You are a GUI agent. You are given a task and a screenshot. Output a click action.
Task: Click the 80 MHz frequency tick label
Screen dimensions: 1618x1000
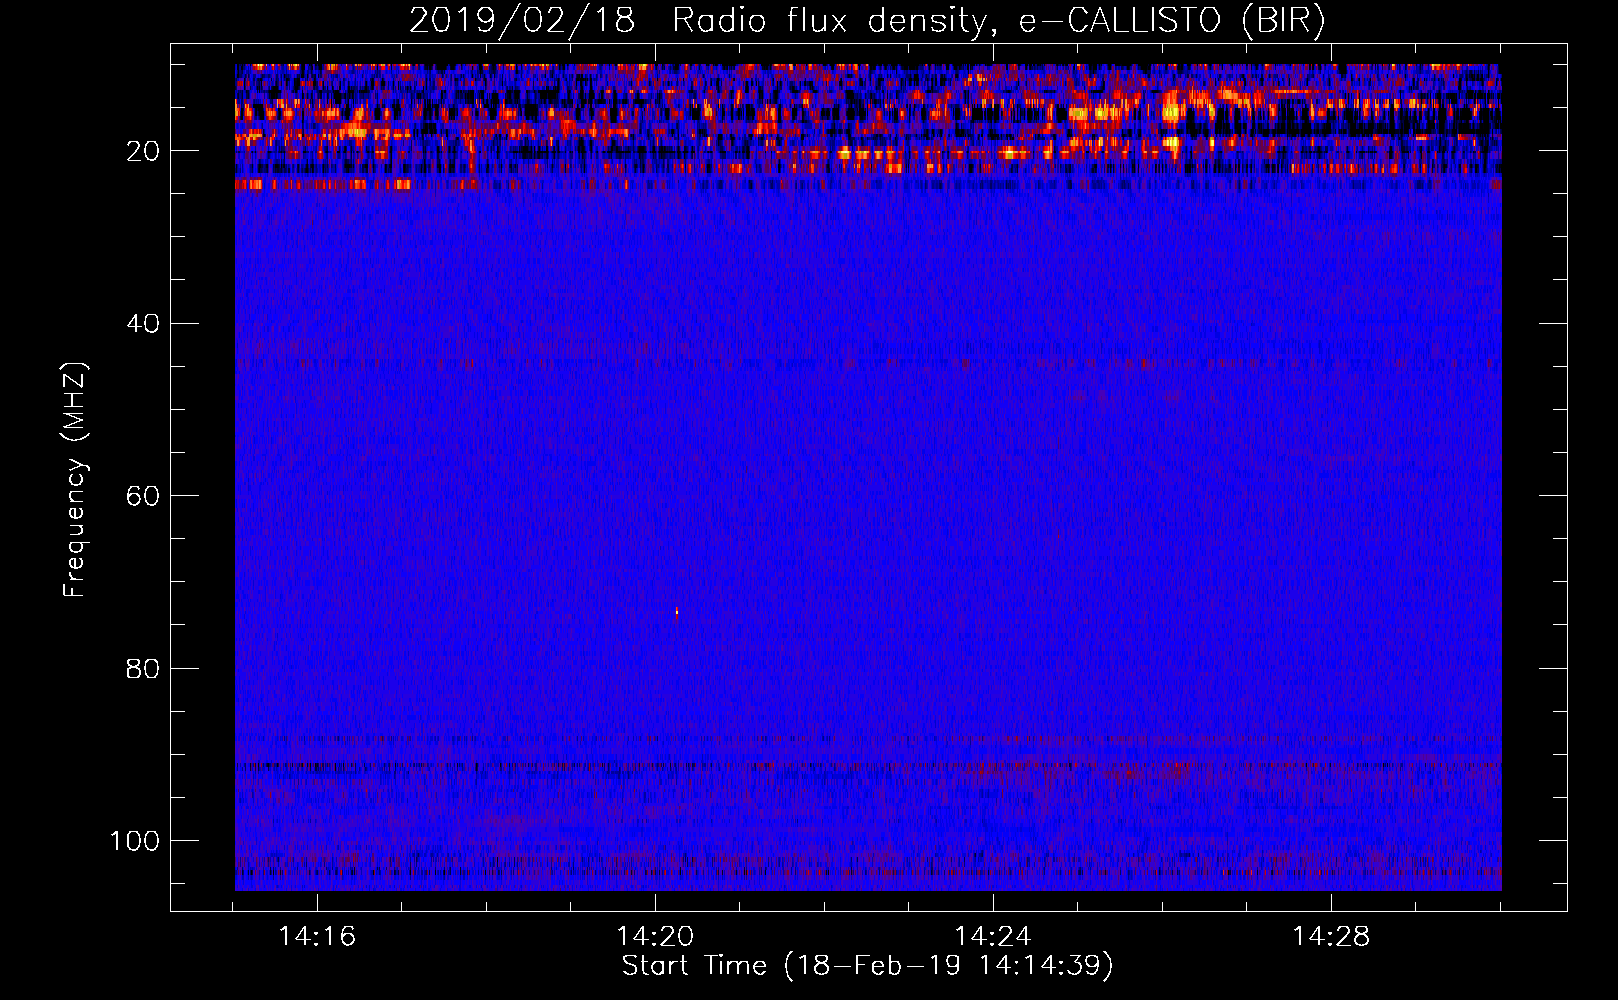click(x=143, y=668)
